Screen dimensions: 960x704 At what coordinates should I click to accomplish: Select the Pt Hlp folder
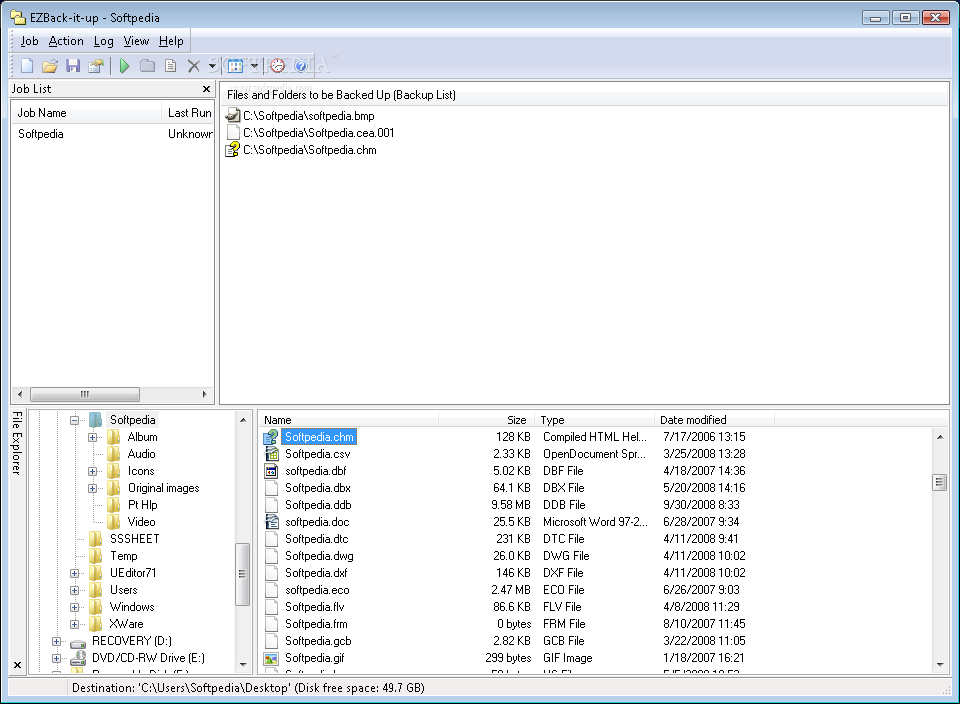click(x=142, y=505)
